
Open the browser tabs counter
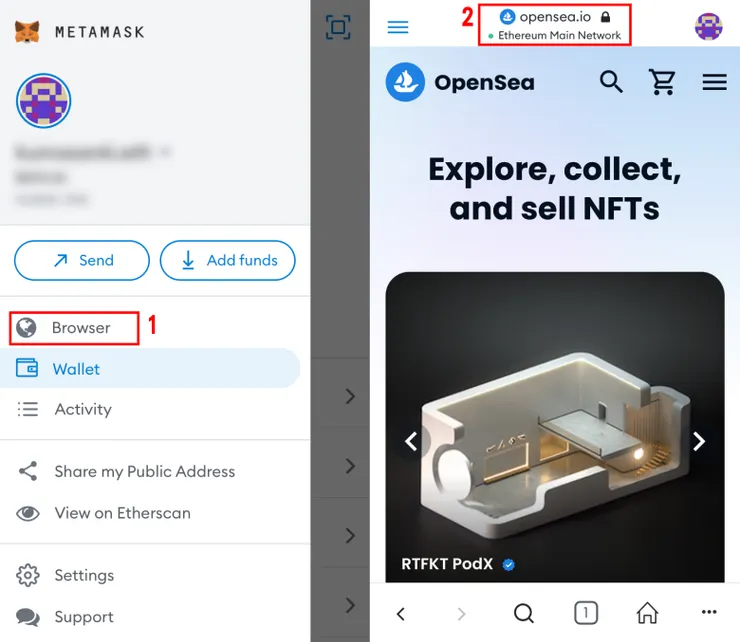click(585, 613)
